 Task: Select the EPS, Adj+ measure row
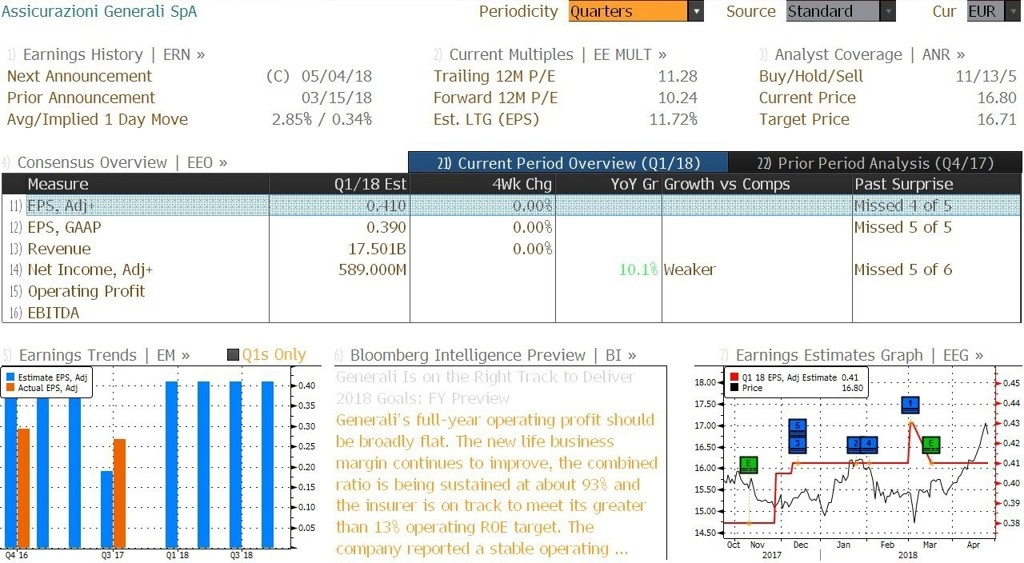[511, 206]
